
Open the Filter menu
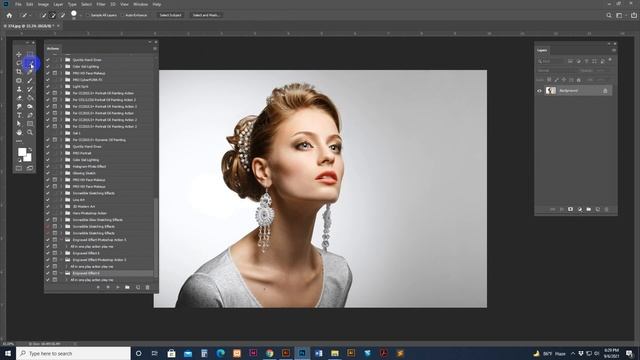(x=101, y=4)
